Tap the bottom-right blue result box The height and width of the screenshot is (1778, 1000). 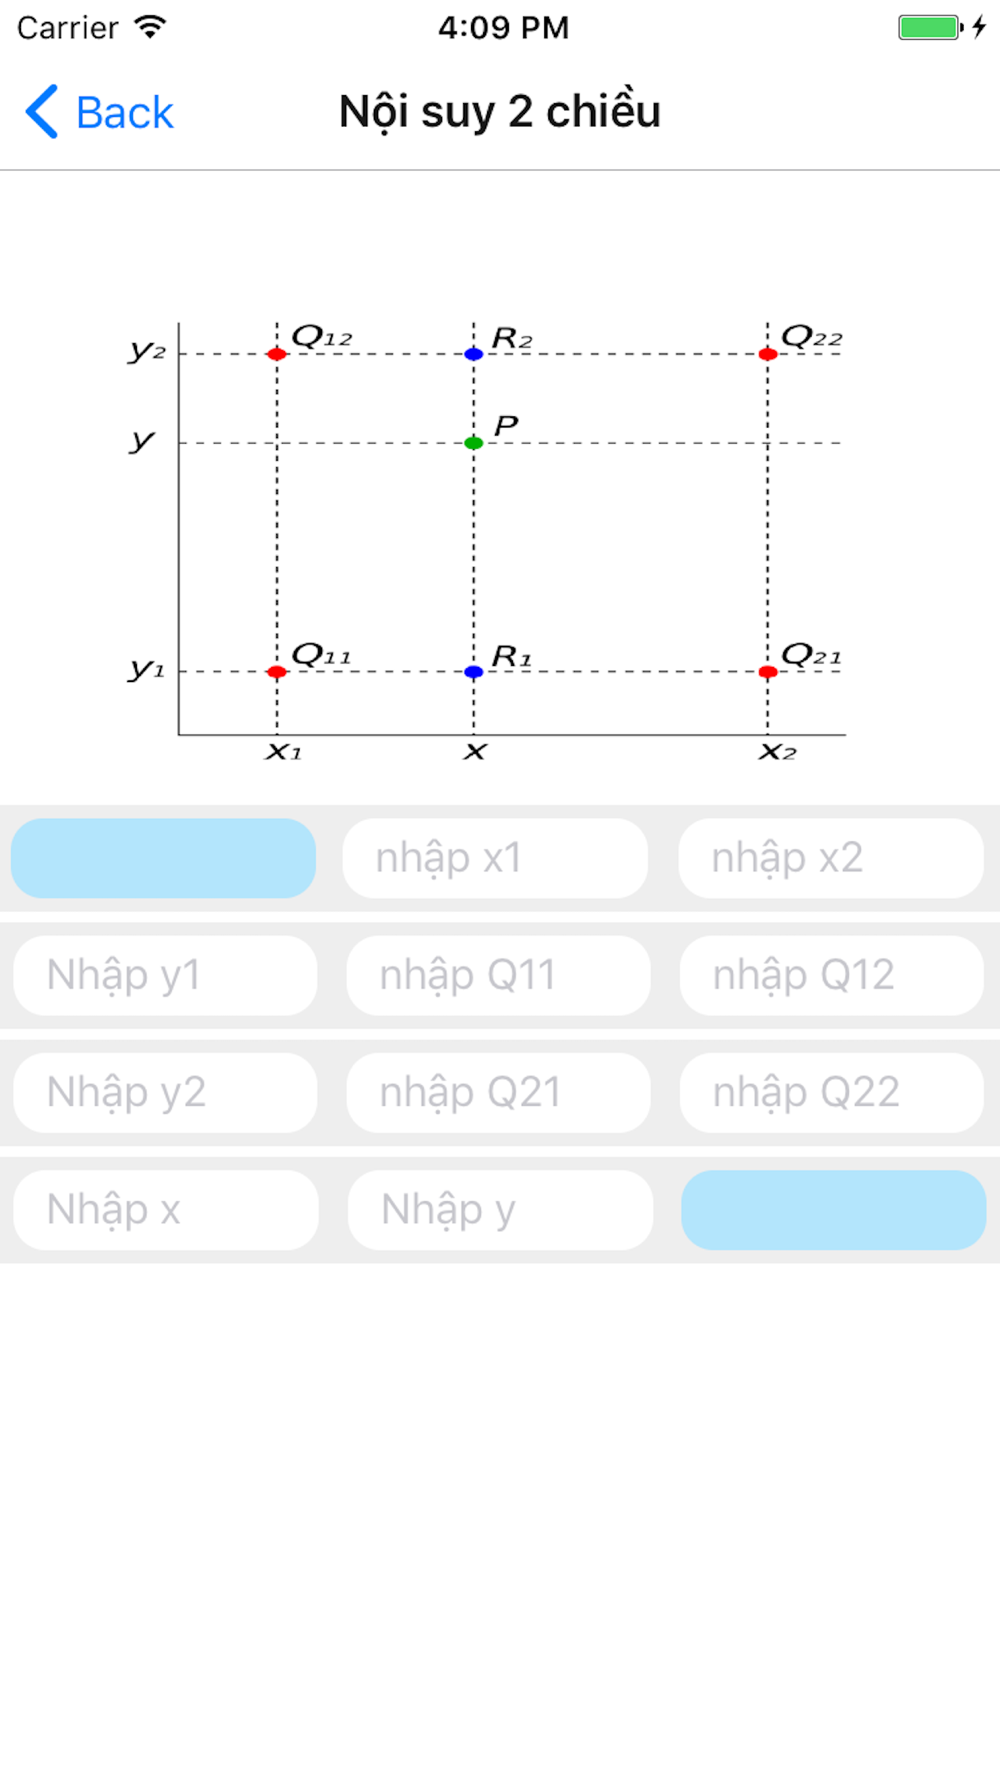coord(834,1210)
